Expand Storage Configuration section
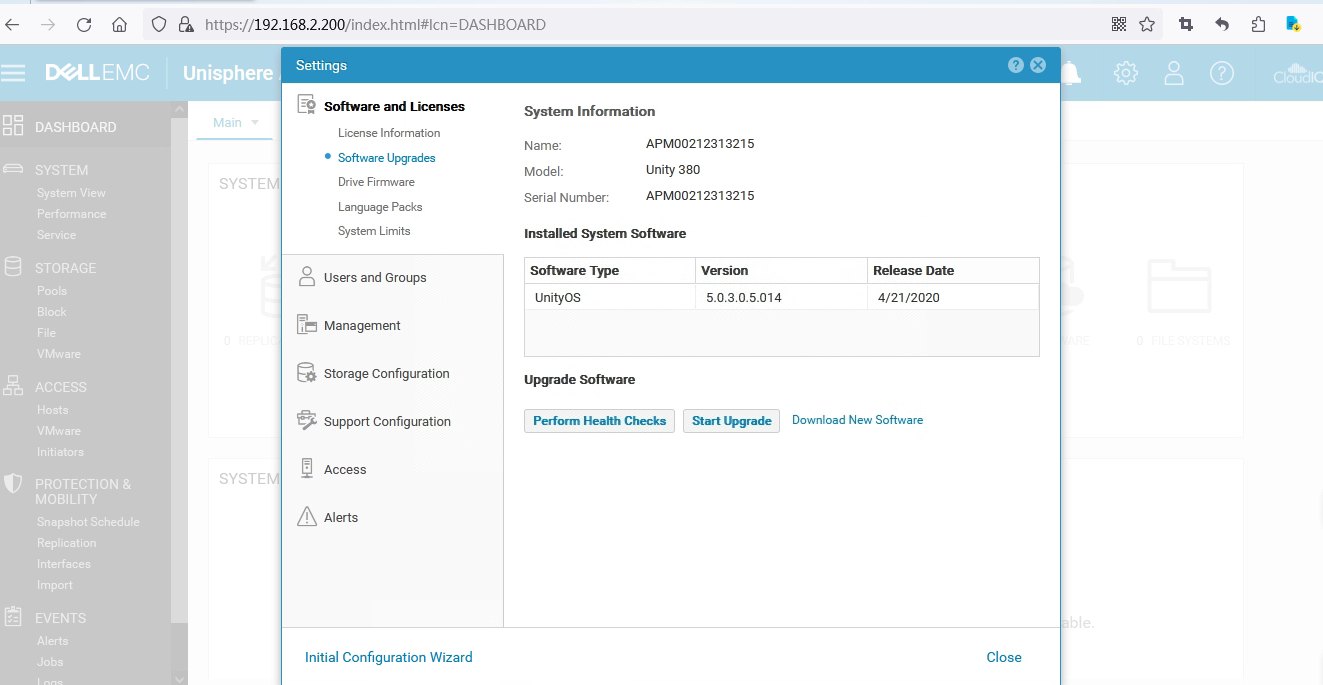 click(387, 374)
